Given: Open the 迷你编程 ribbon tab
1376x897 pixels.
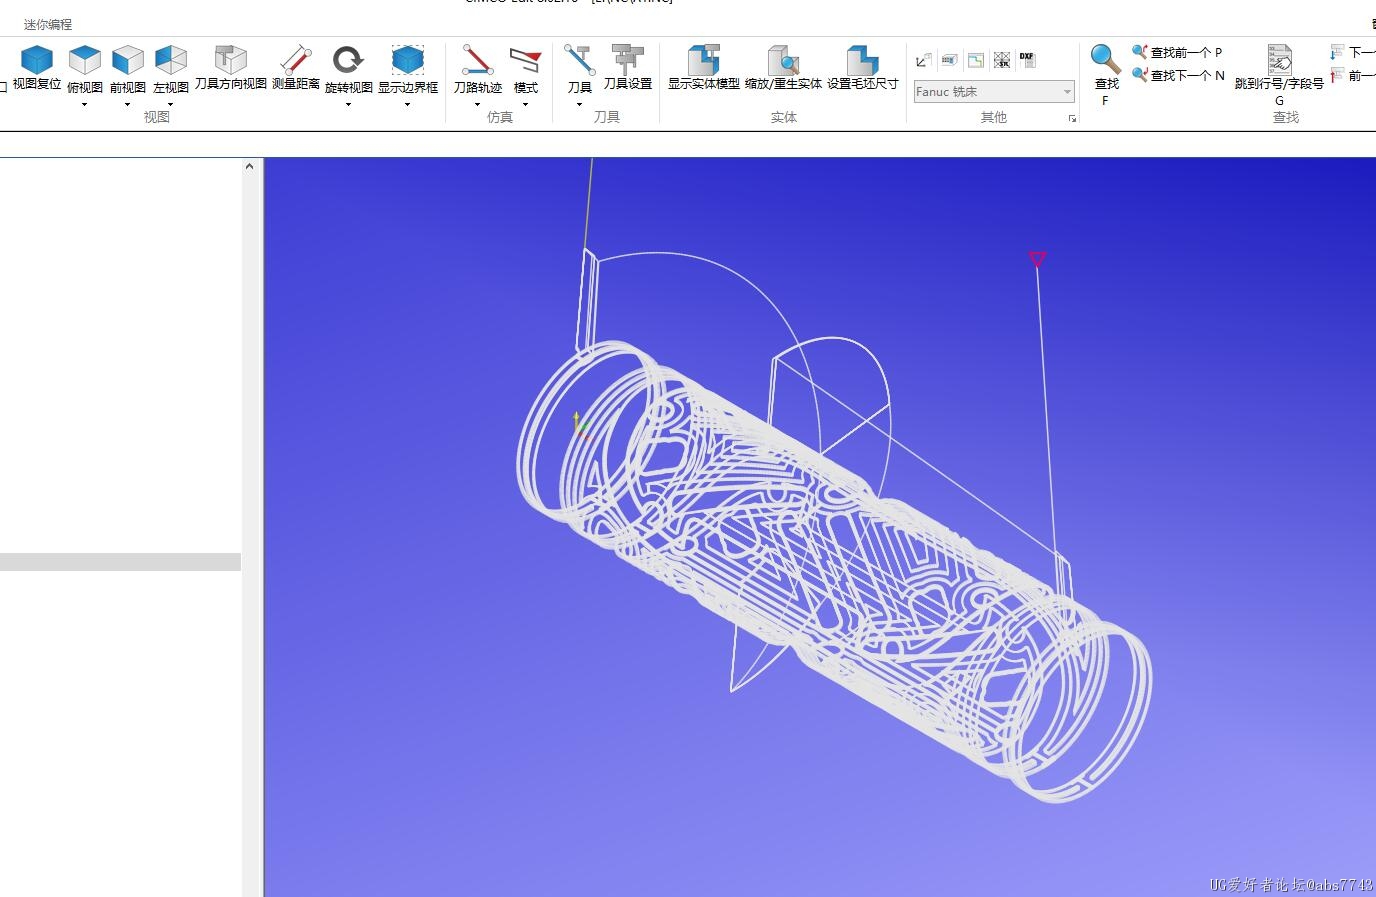Looking at the screenshot, I should point(48,24).
